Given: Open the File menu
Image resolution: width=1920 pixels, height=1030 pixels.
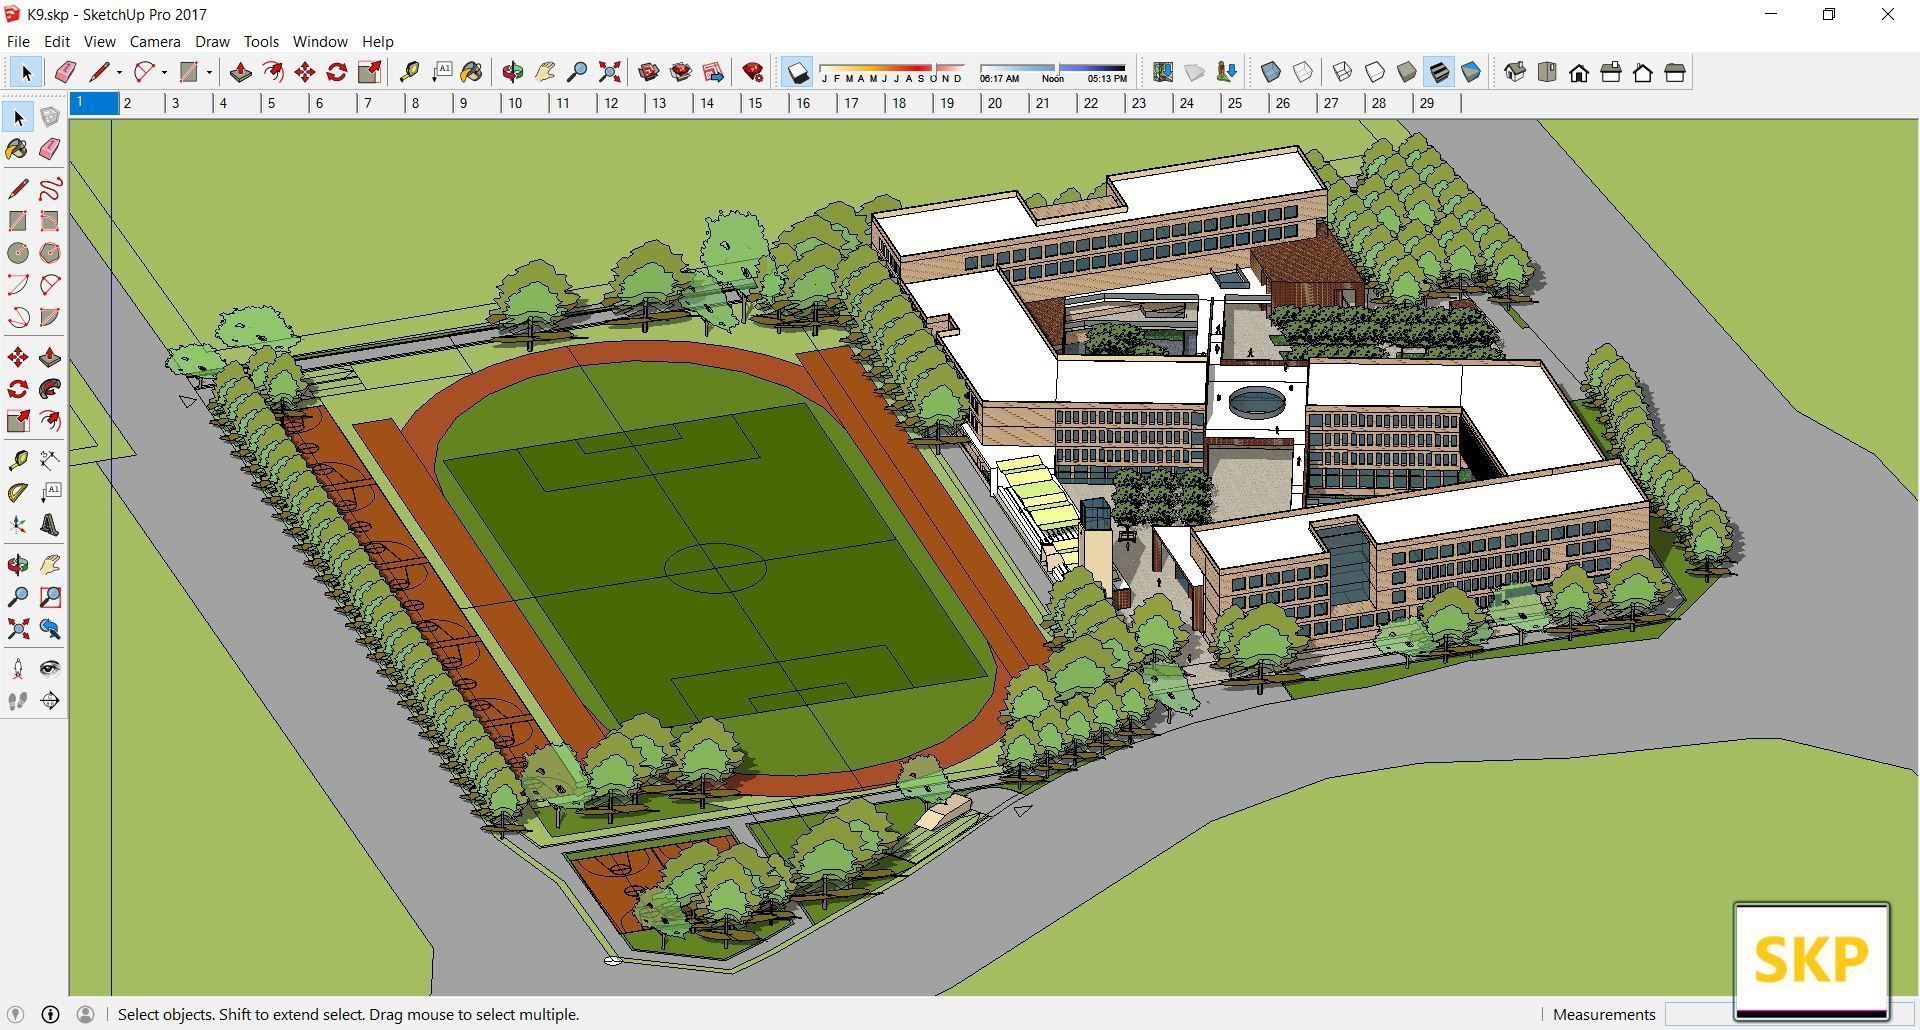Looking at the screenshot, I should pyautogui.click(x=18, y=41).
